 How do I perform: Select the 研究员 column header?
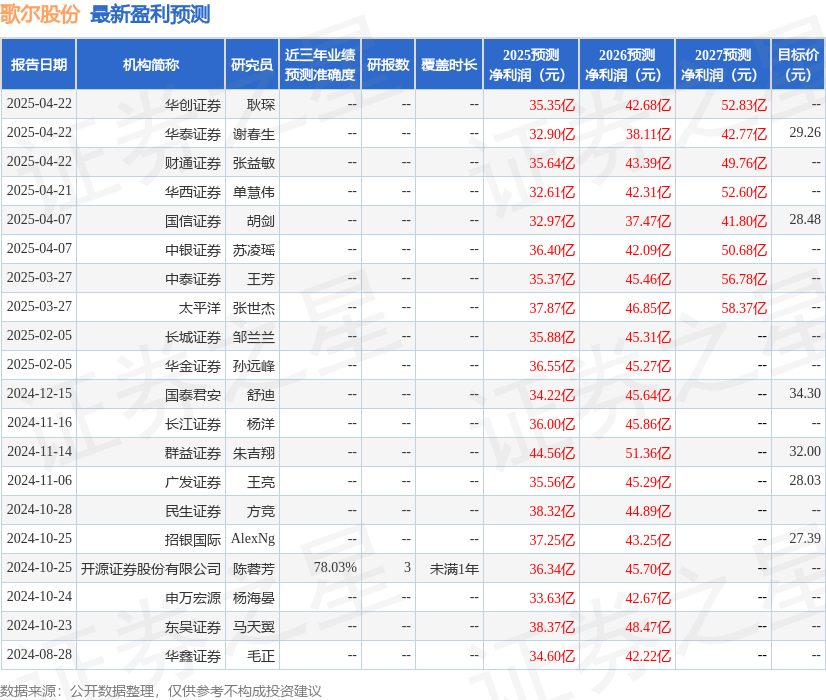click(252, 65)
